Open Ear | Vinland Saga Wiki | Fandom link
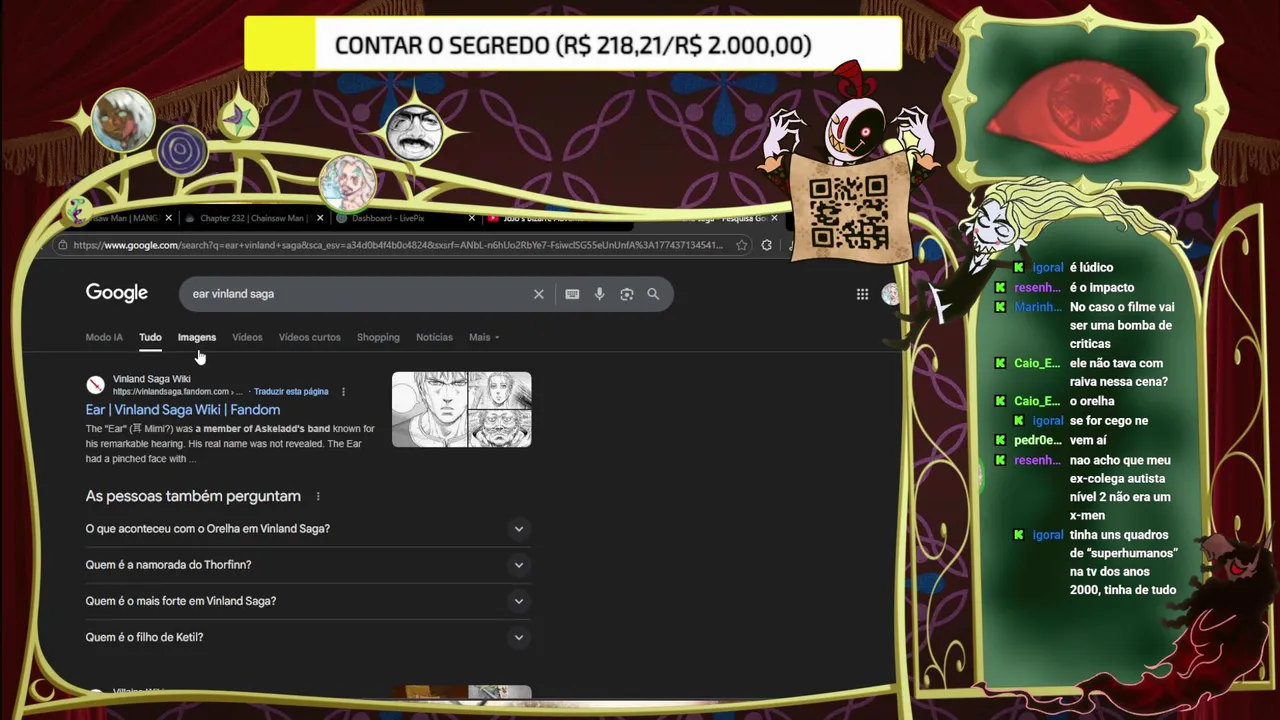The height and width of the screenshot is (720, 1280). [183, 410]
